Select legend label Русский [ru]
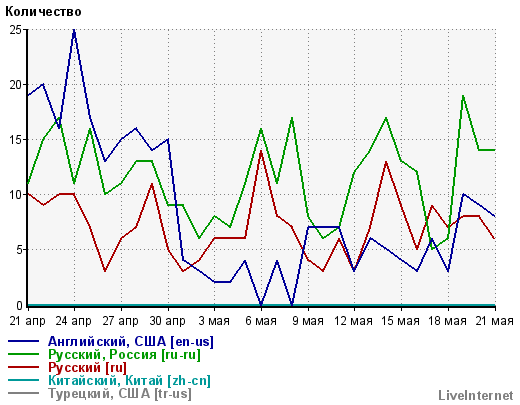Image resolution: width=520 pixels, height=405 pixels. [87, 368]
